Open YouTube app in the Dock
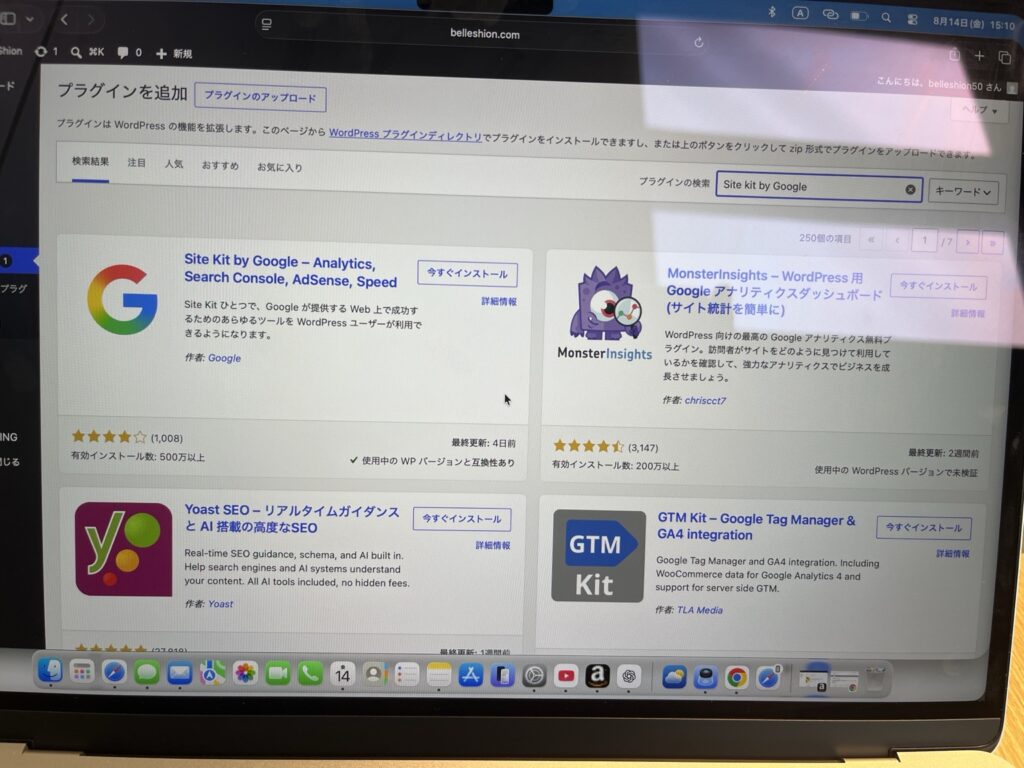Screen dimensions: 1024x768 click(566, 676)
